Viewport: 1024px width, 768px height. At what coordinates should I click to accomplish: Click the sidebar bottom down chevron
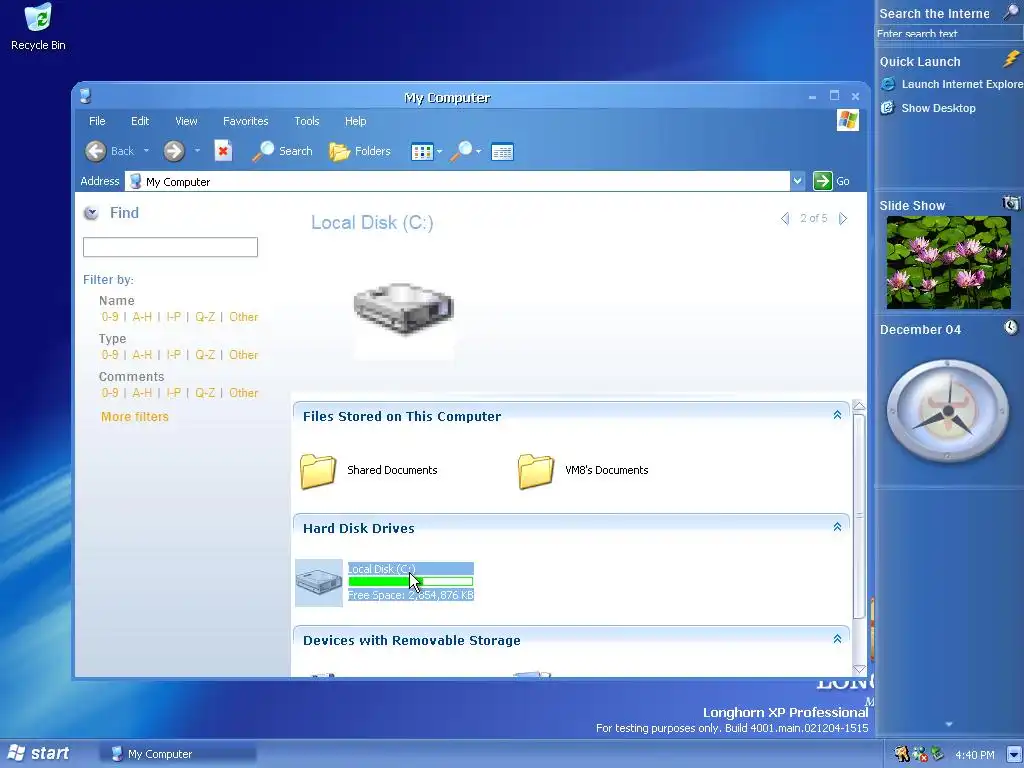[949, 724]
